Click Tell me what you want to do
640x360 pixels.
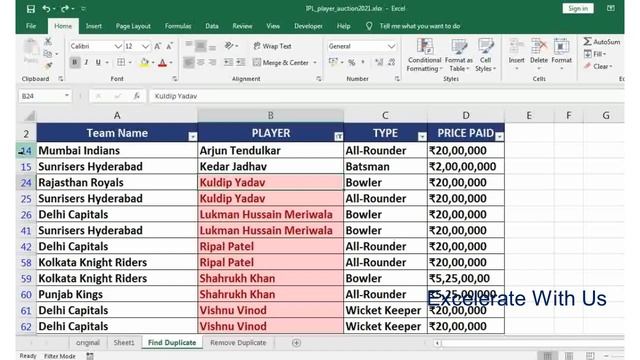(x=420, y=26)
